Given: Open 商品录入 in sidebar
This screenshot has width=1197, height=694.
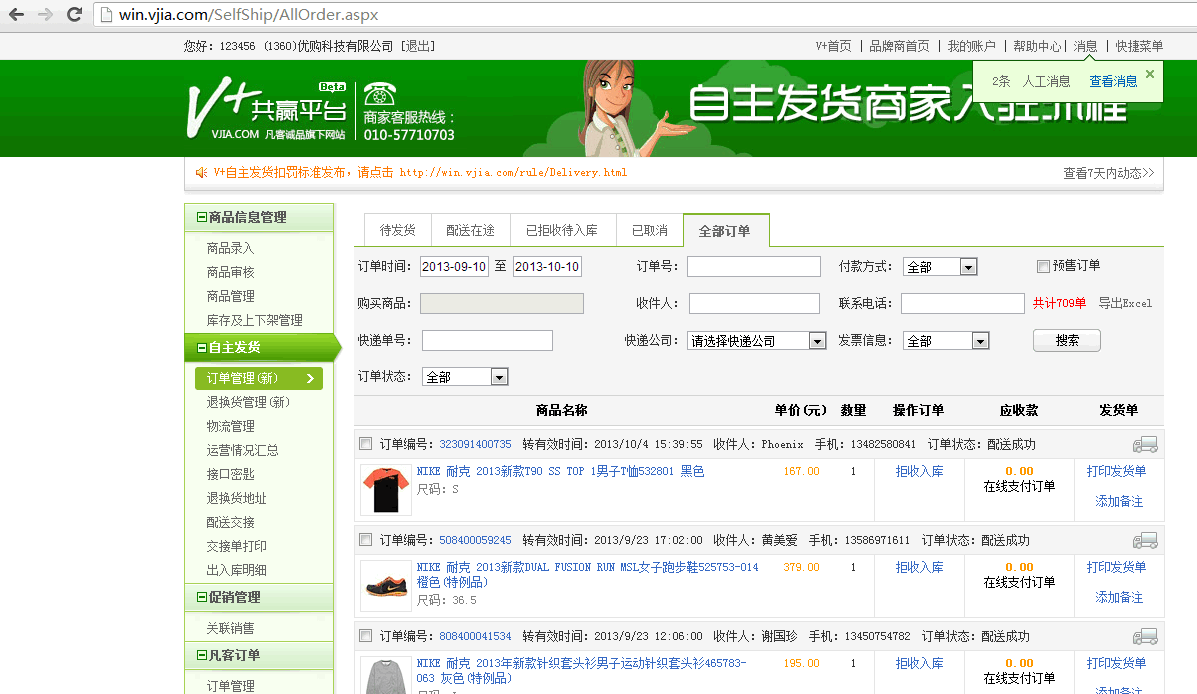Looking at the screenshot, I should tap(231, 248).
